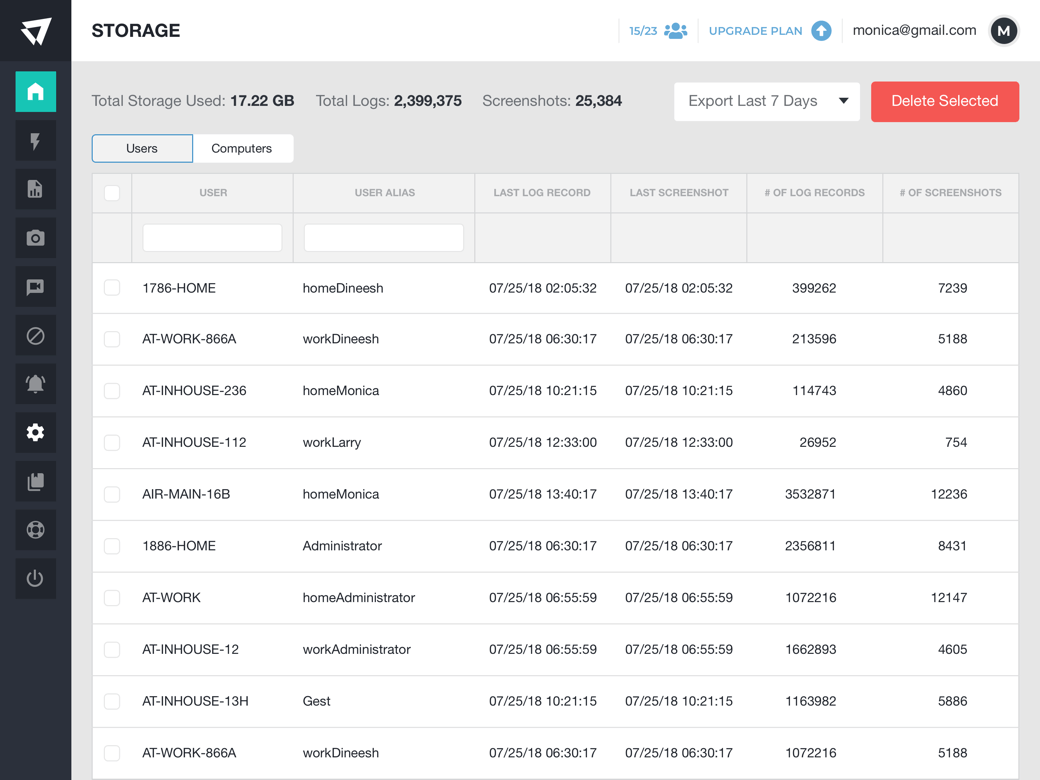Click the 1163982 log records value
1040x780 pixels.
(x=811, y=701)
